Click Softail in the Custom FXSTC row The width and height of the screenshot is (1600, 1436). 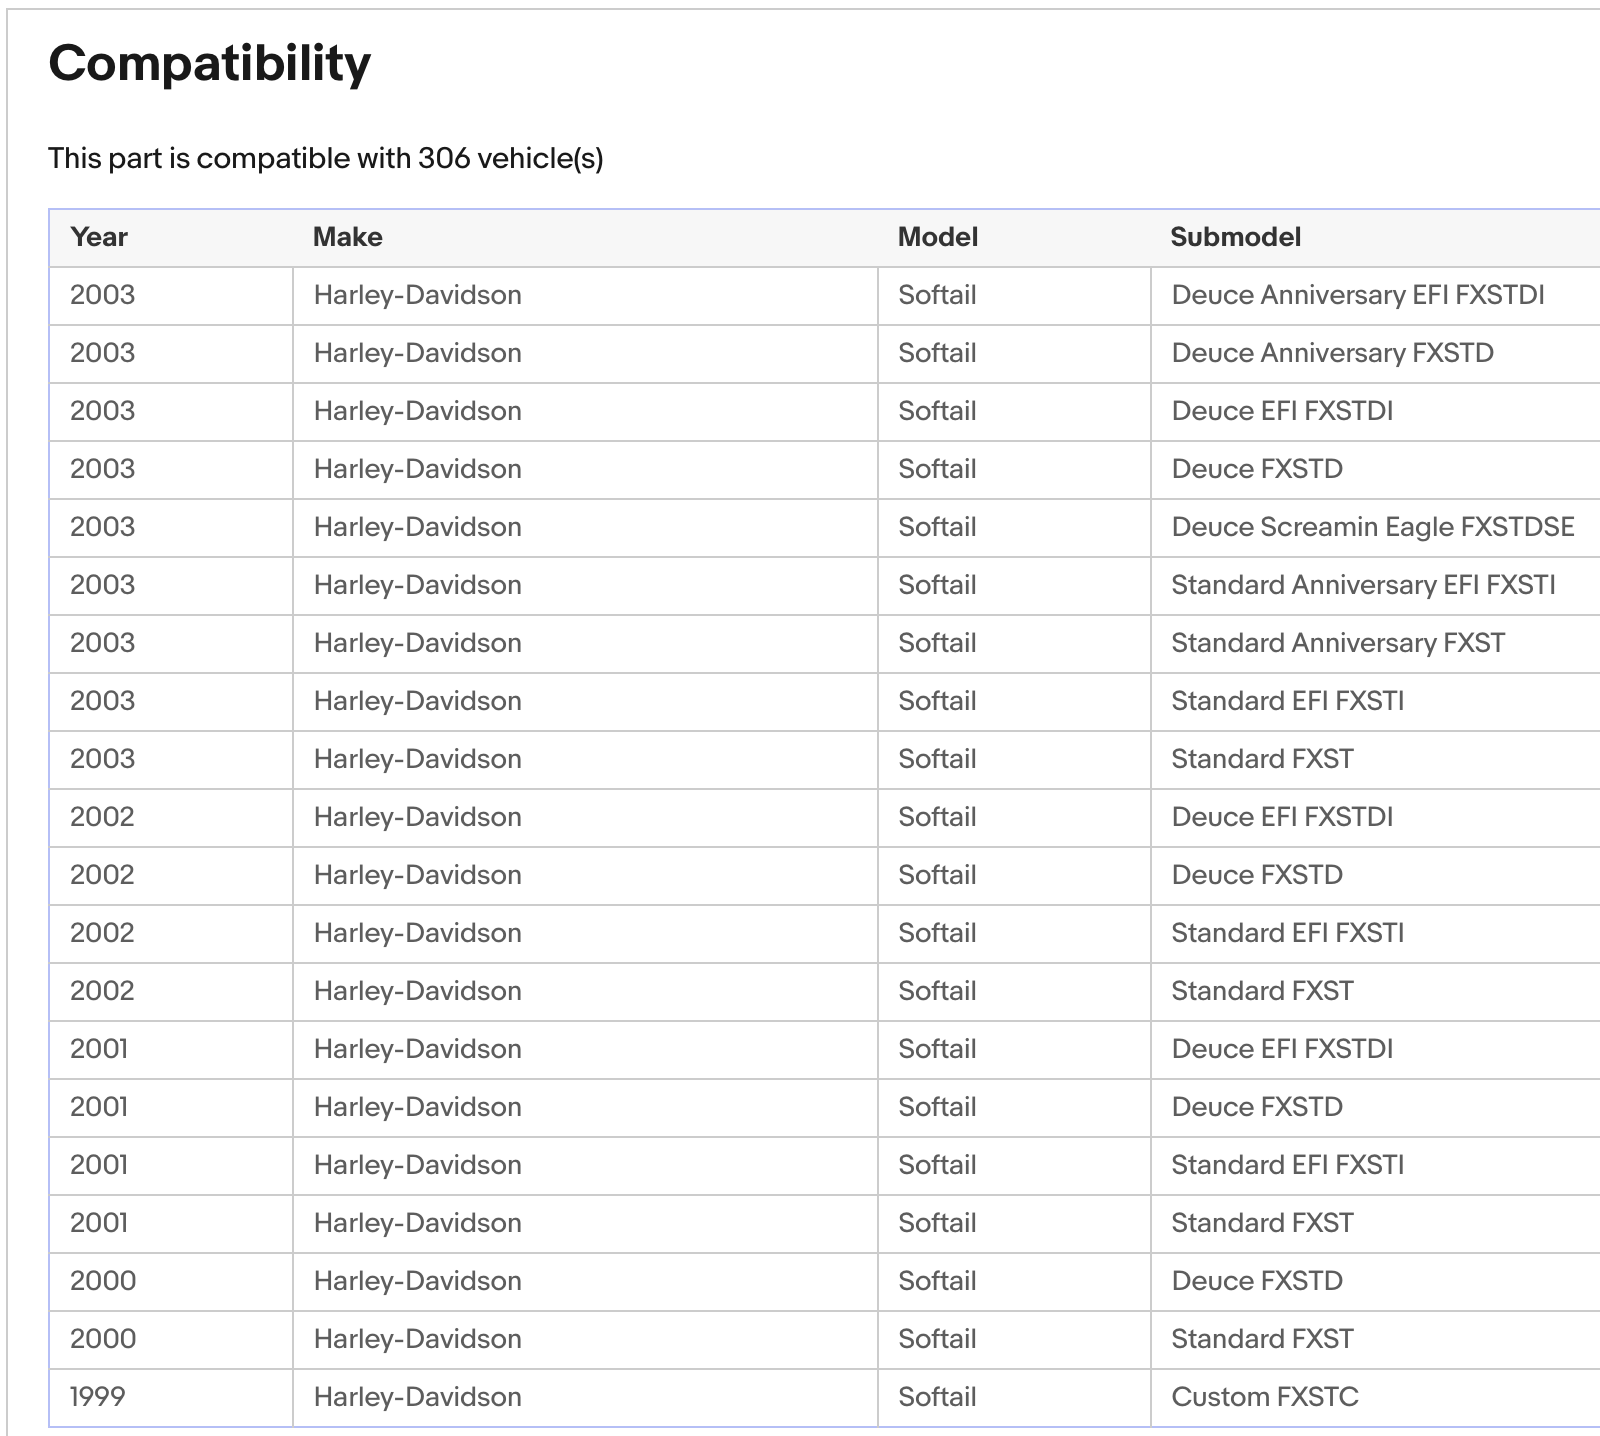(x=936, y=1397)
